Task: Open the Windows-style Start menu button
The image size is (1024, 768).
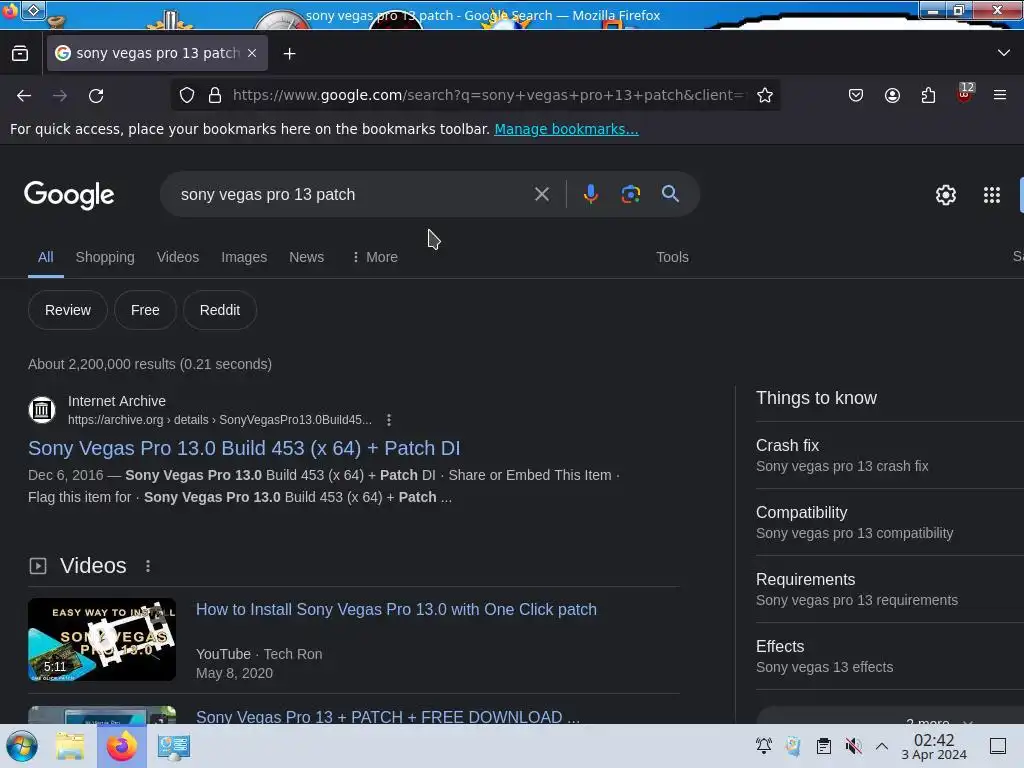Action: click(x=22, y=746)
